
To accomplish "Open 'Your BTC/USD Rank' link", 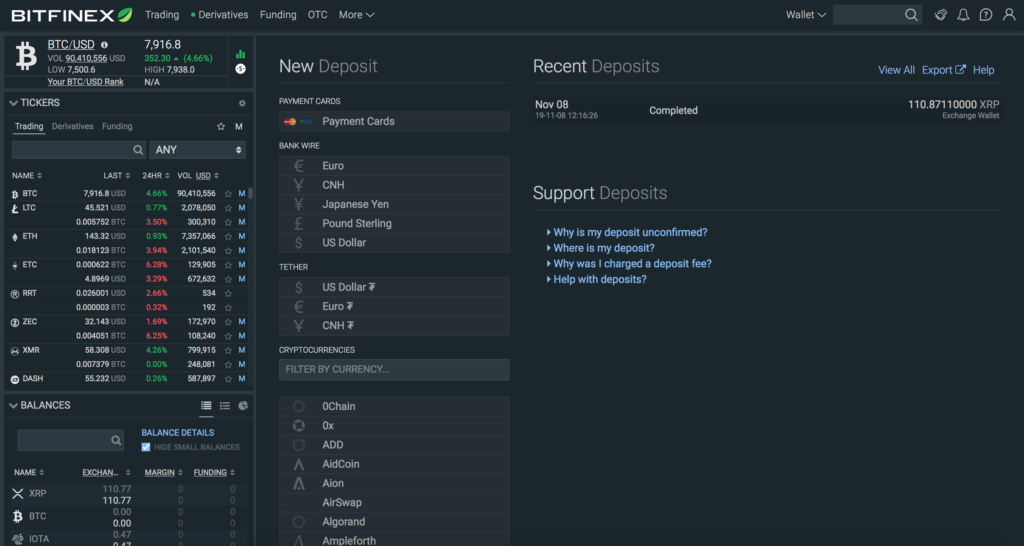I will coord(86,82).
